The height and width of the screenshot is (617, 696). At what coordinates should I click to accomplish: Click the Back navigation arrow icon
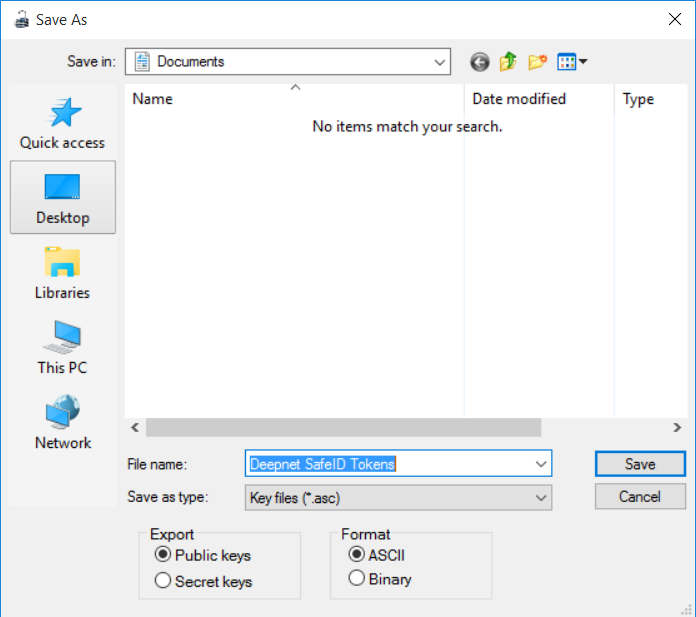[x=480, y=62]
